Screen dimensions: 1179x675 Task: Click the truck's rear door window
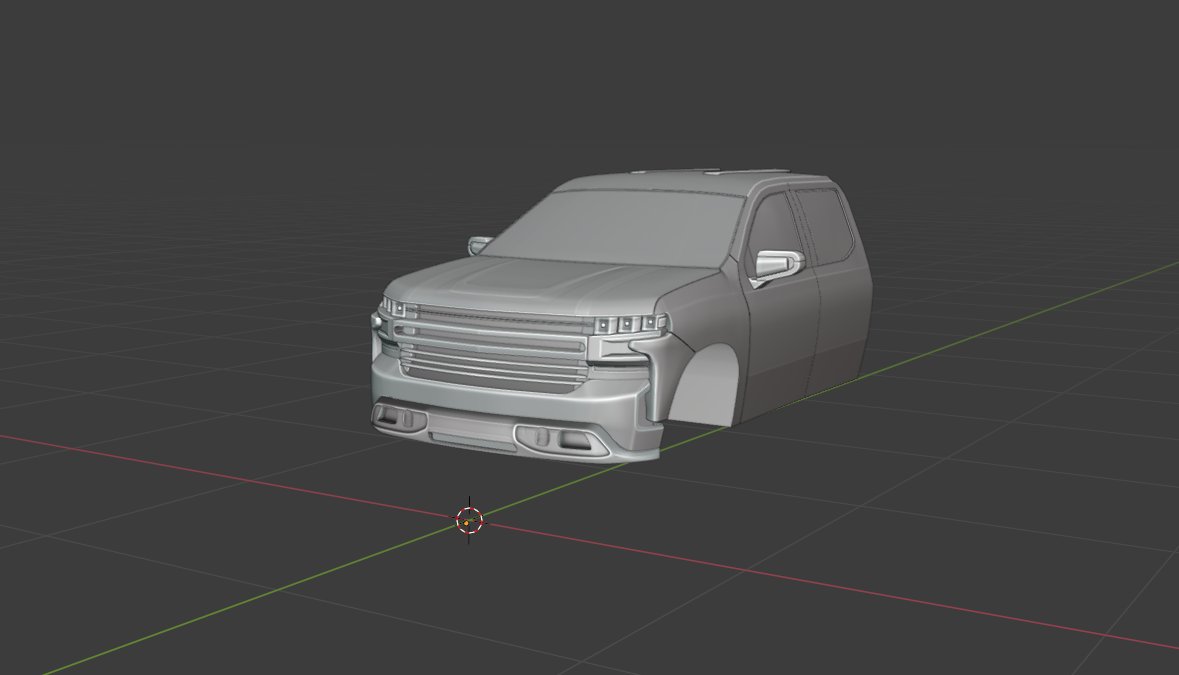click(x=825, y=224)
